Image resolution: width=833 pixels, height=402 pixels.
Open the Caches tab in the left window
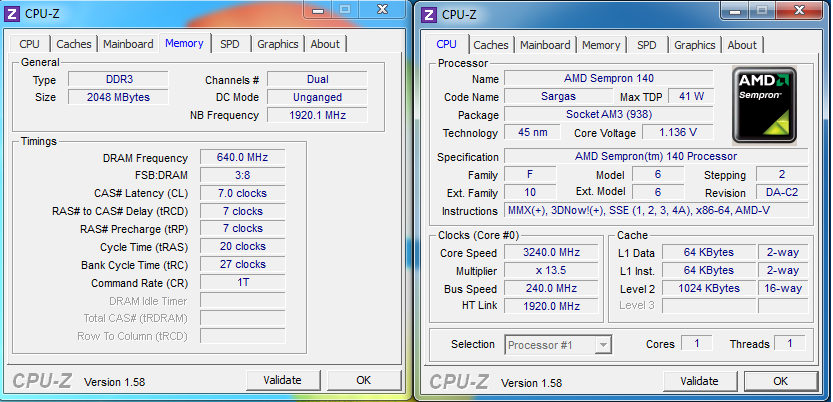click(74, 44)
